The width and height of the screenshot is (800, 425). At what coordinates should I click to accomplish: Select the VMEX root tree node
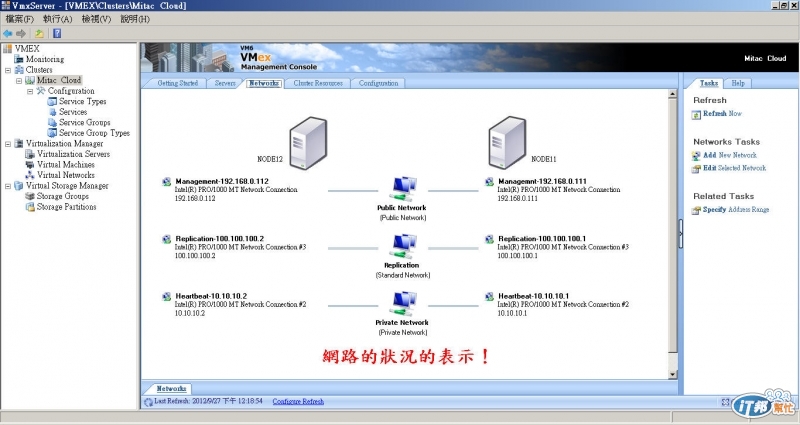[27, 49]
